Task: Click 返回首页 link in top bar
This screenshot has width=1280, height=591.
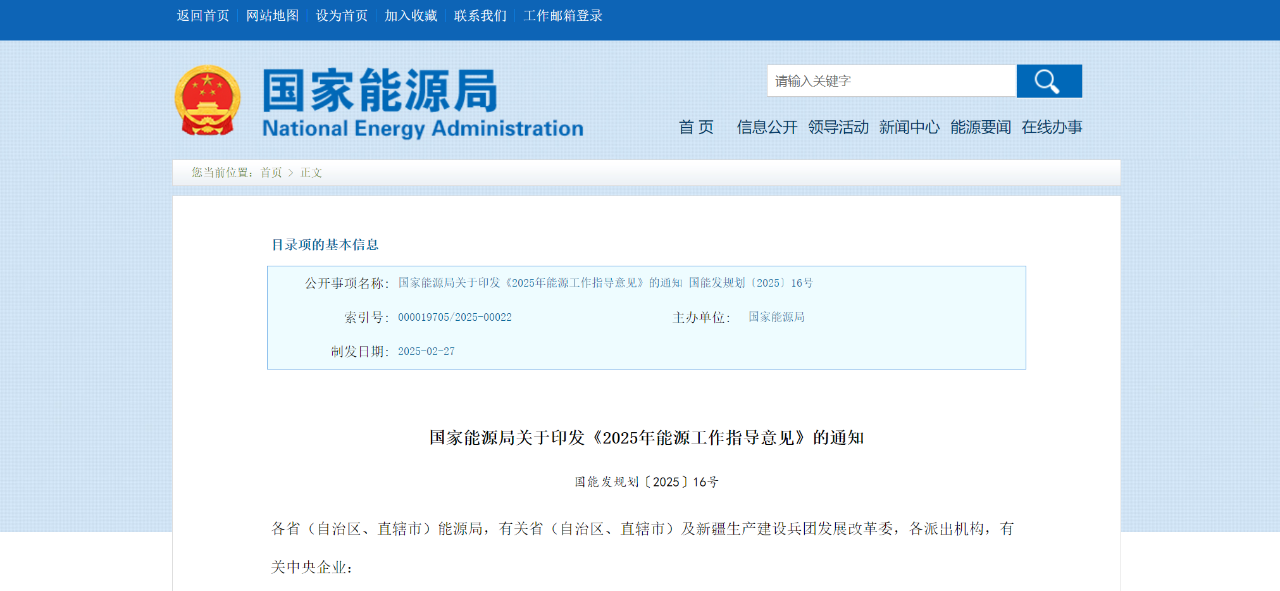Action: click(x=203, y=16)
